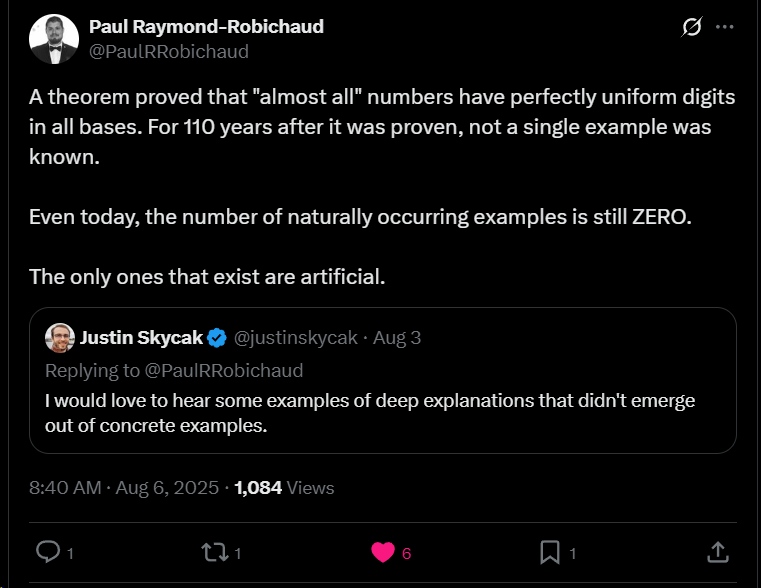Click the "Replying to @PaulRRobichaud" line
This screenshot has height=588, width=761.
click(x=173, y=370)
